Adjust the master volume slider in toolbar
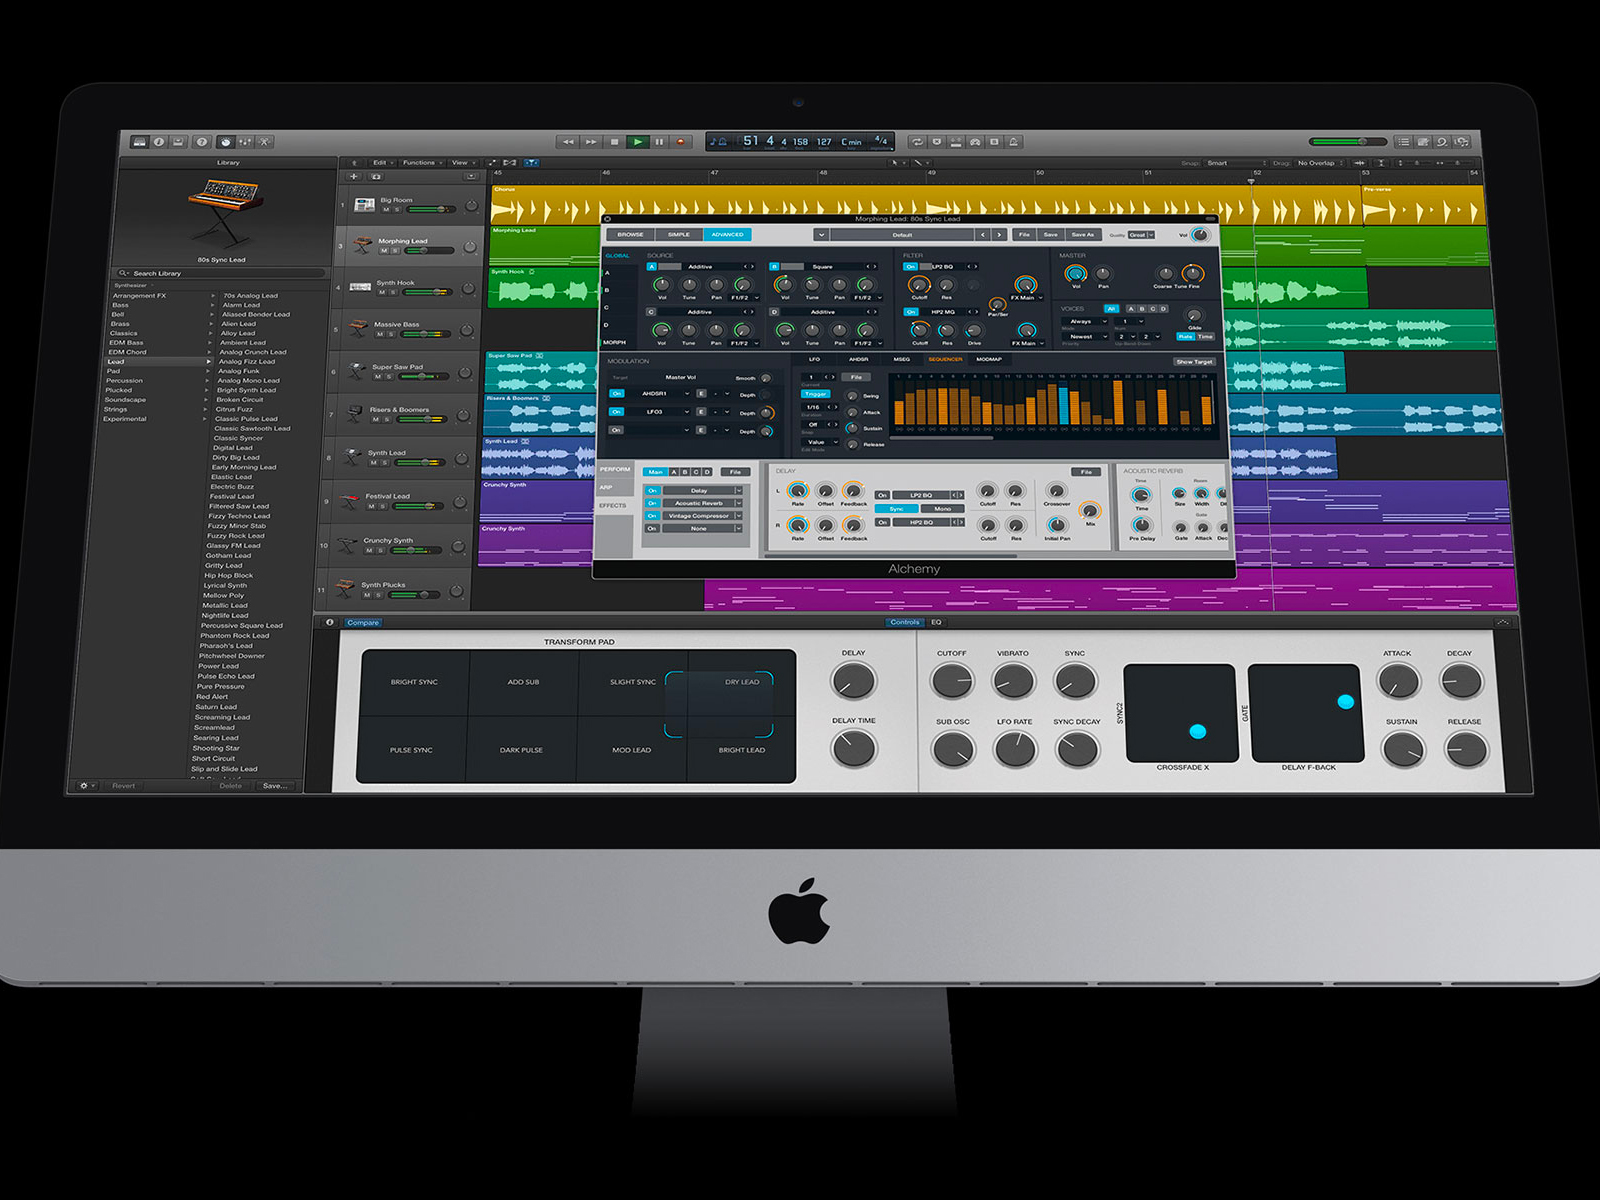 (x=1347, y=142)
